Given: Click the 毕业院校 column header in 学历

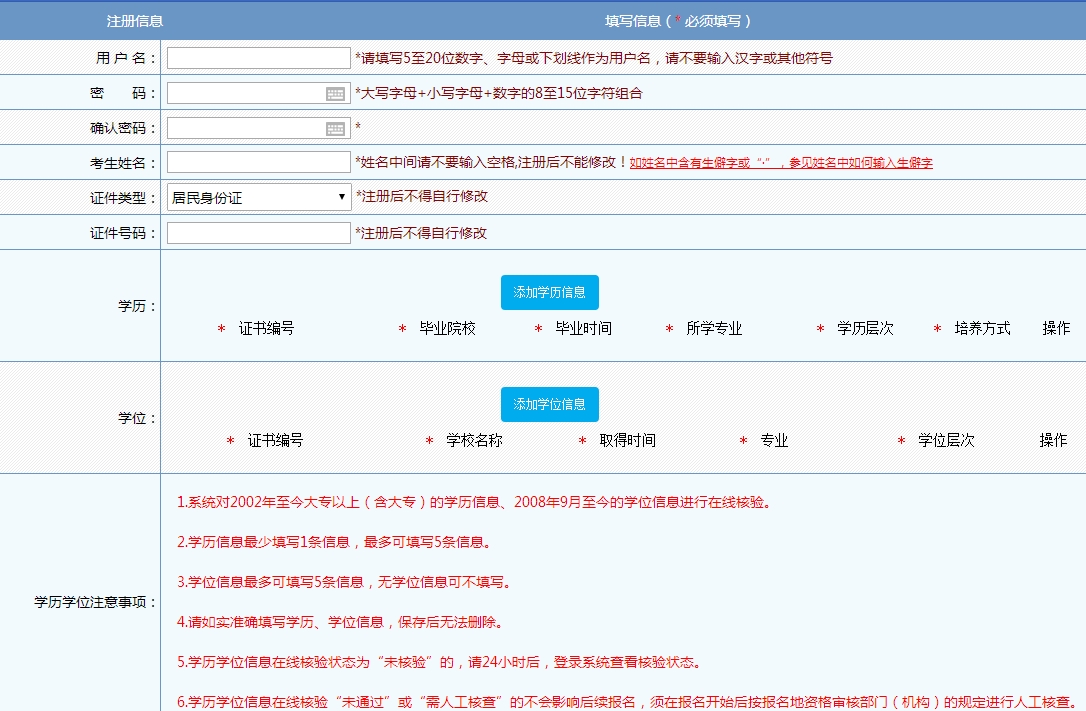Looking at the screenshot, I should click(x=447, y=329).
